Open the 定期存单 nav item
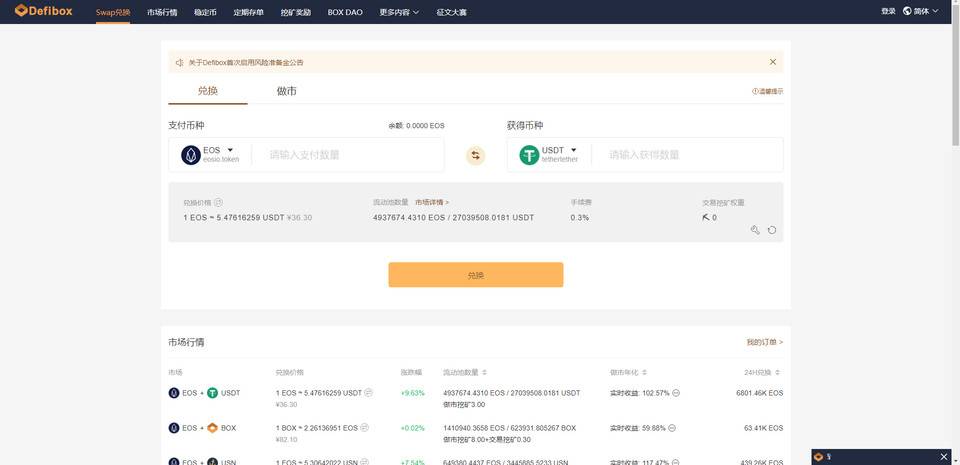This screenshot has height=465, width=960. pyautogui.click(x=249, y=12)
